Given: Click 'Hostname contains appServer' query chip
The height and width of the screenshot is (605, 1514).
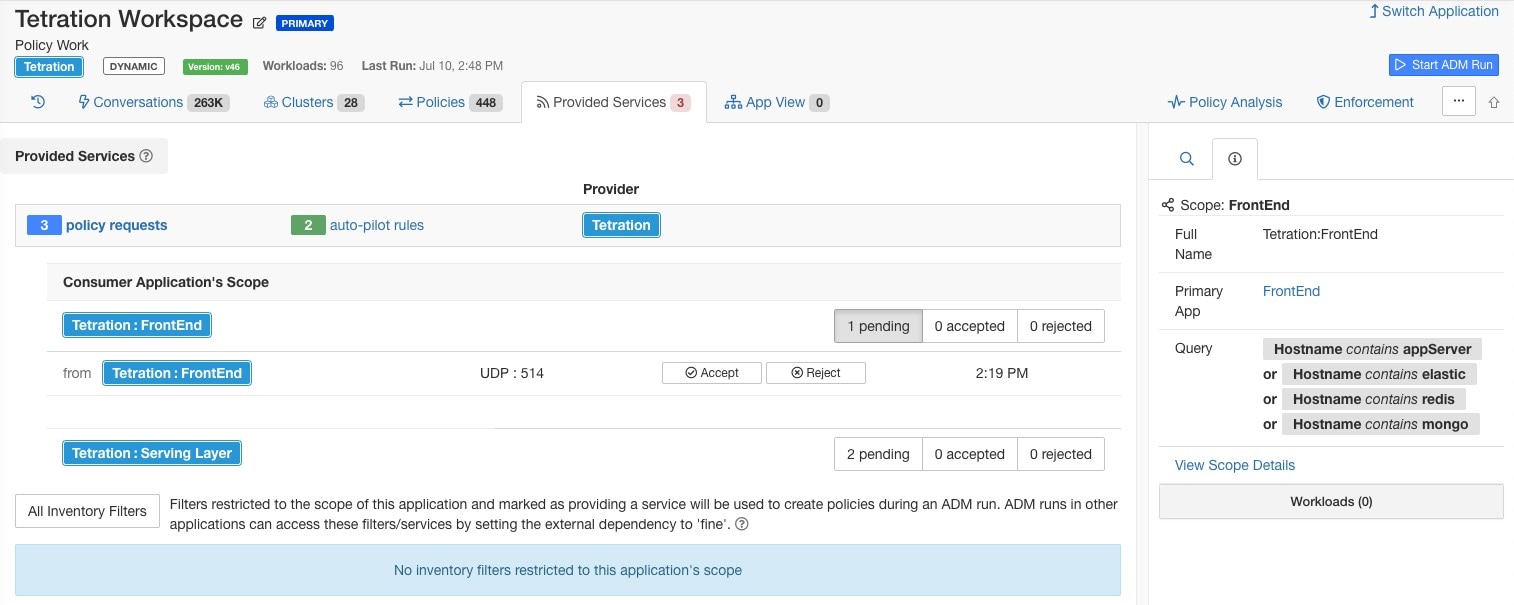Looking at the screenshot, I should (x=1372, y=349).
